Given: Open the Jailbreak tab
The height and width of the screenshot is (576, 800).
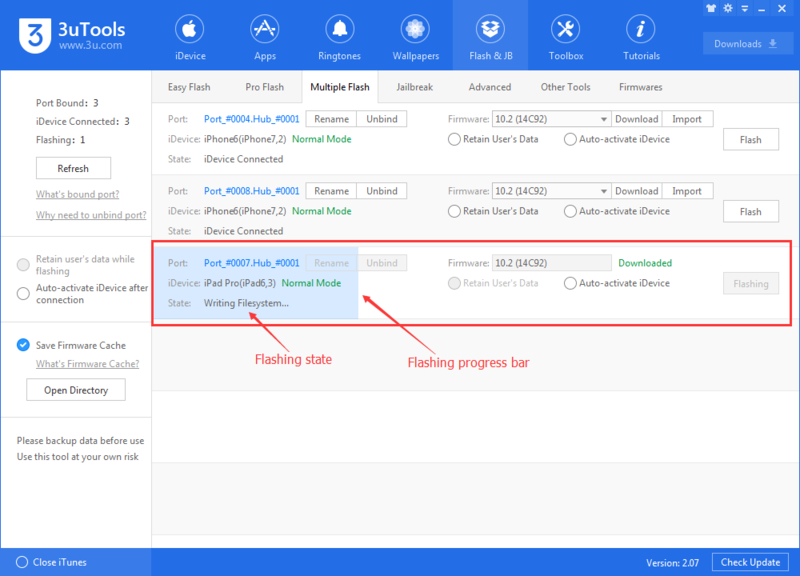Looking at the screenshot, I should [414, 87].
